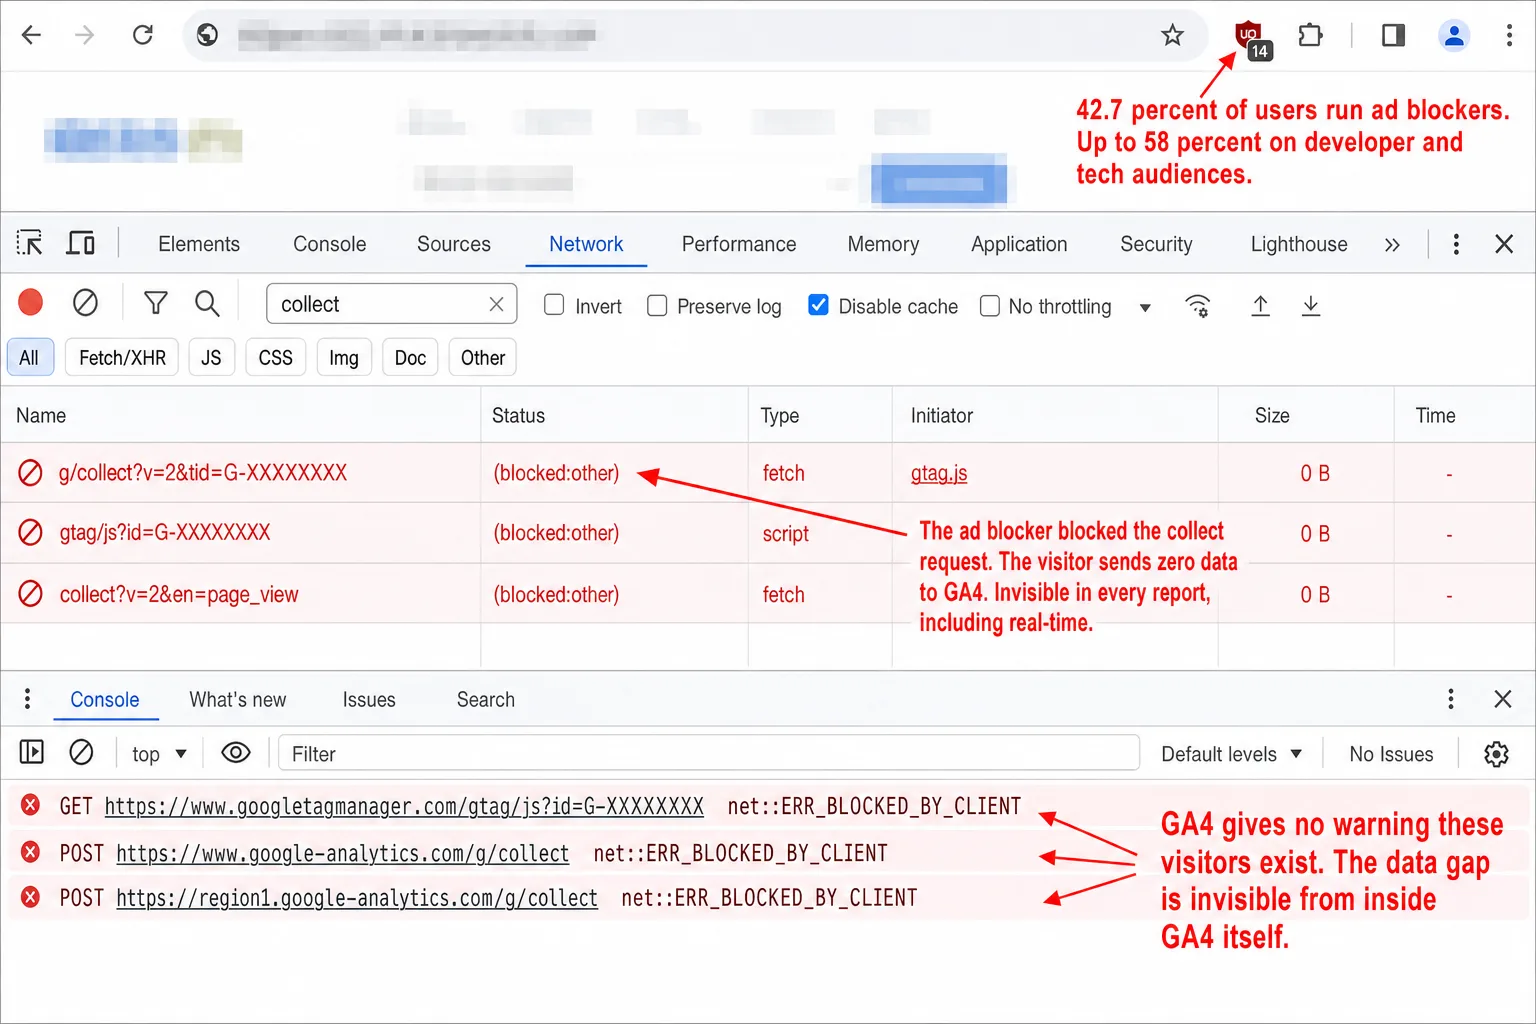Filter requests by Fetch/XHR
This screenshot has width=1536, height=1024.
122,357
